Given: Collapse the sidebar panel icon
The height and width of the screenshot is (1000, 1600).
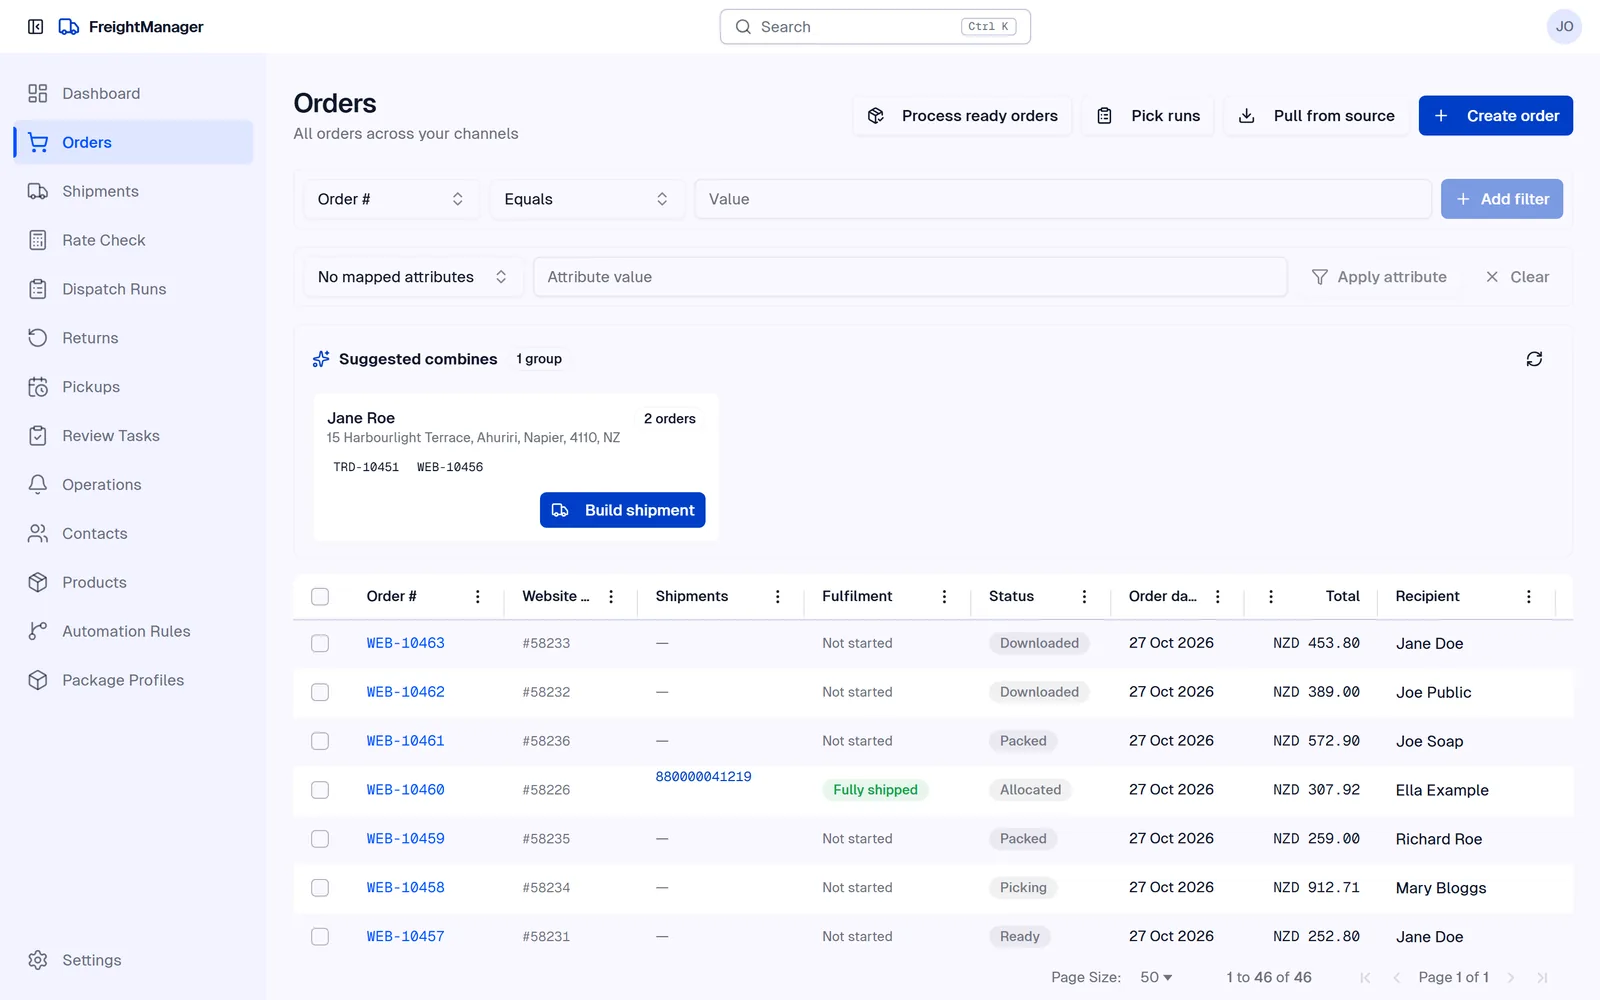Looking at the screenshot, I should 36,27.
